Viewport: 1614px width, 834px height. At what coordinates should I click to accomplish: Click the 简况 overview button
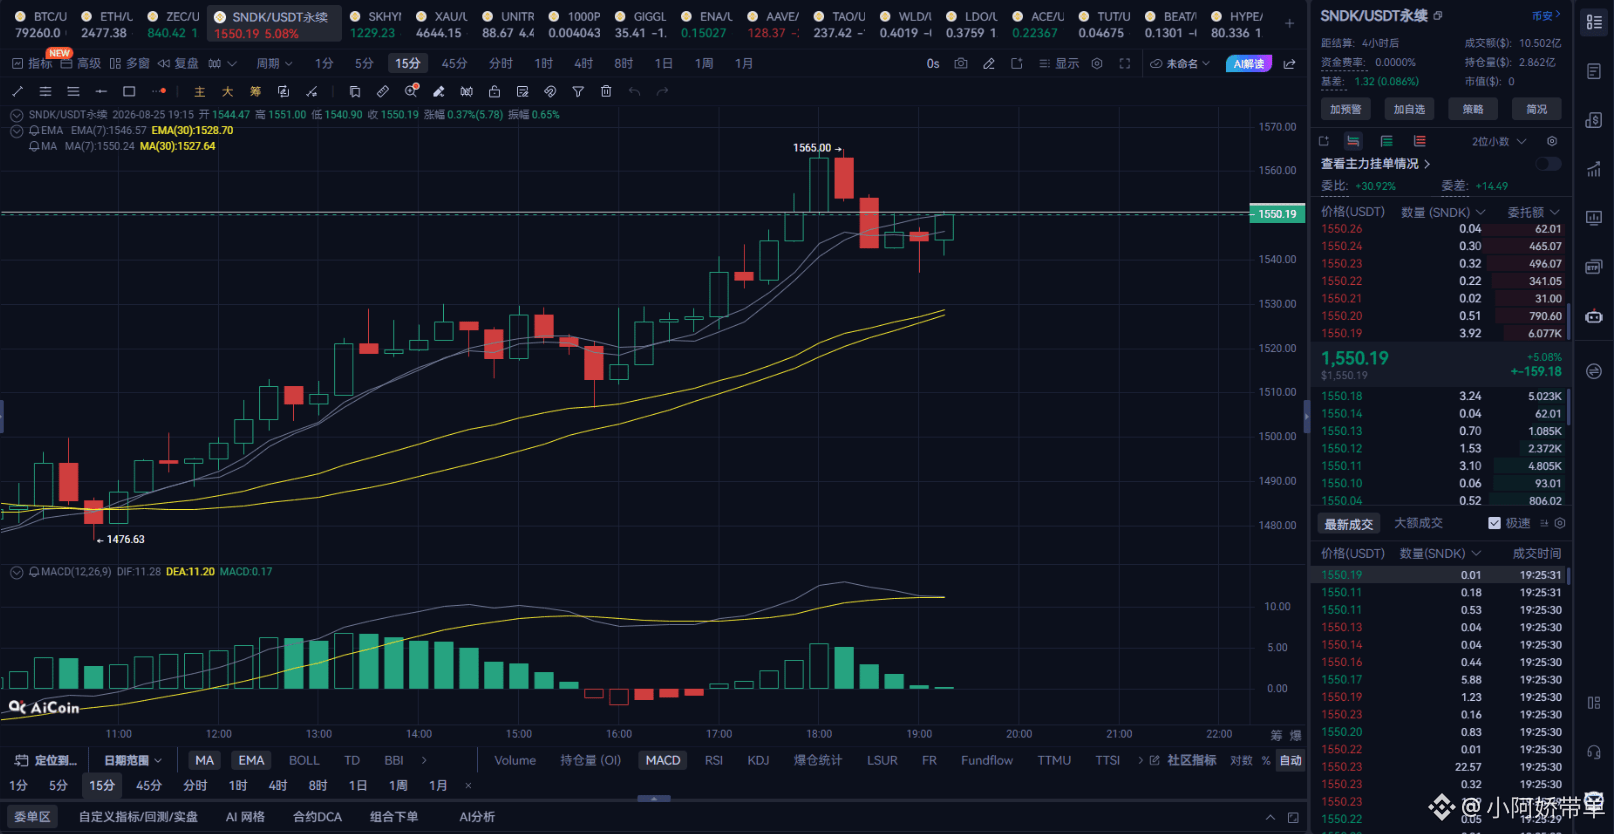(1536, 109)
